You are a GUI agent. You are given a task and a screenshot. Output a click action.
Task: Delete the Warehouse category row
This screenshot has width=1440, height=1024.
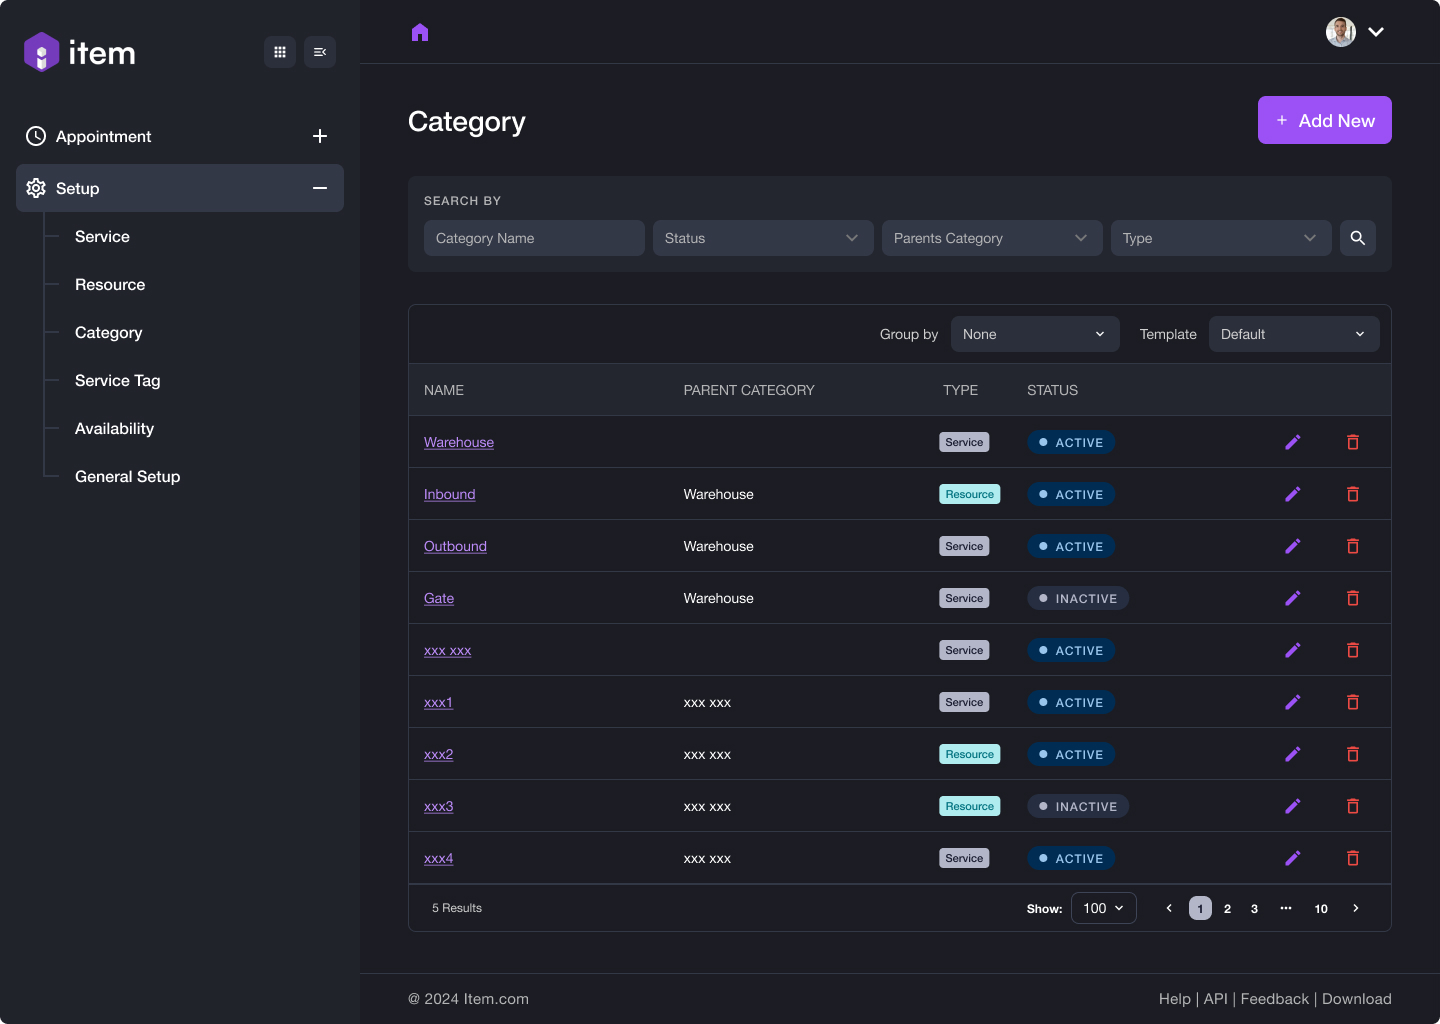point(1353,442)
